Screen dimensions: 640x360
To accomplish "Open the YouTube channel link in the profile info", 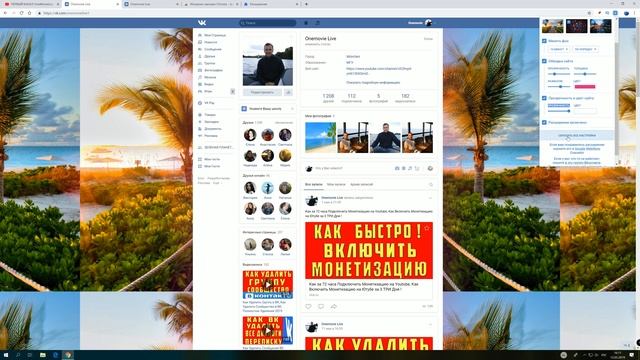I will (x=378, y=71).
